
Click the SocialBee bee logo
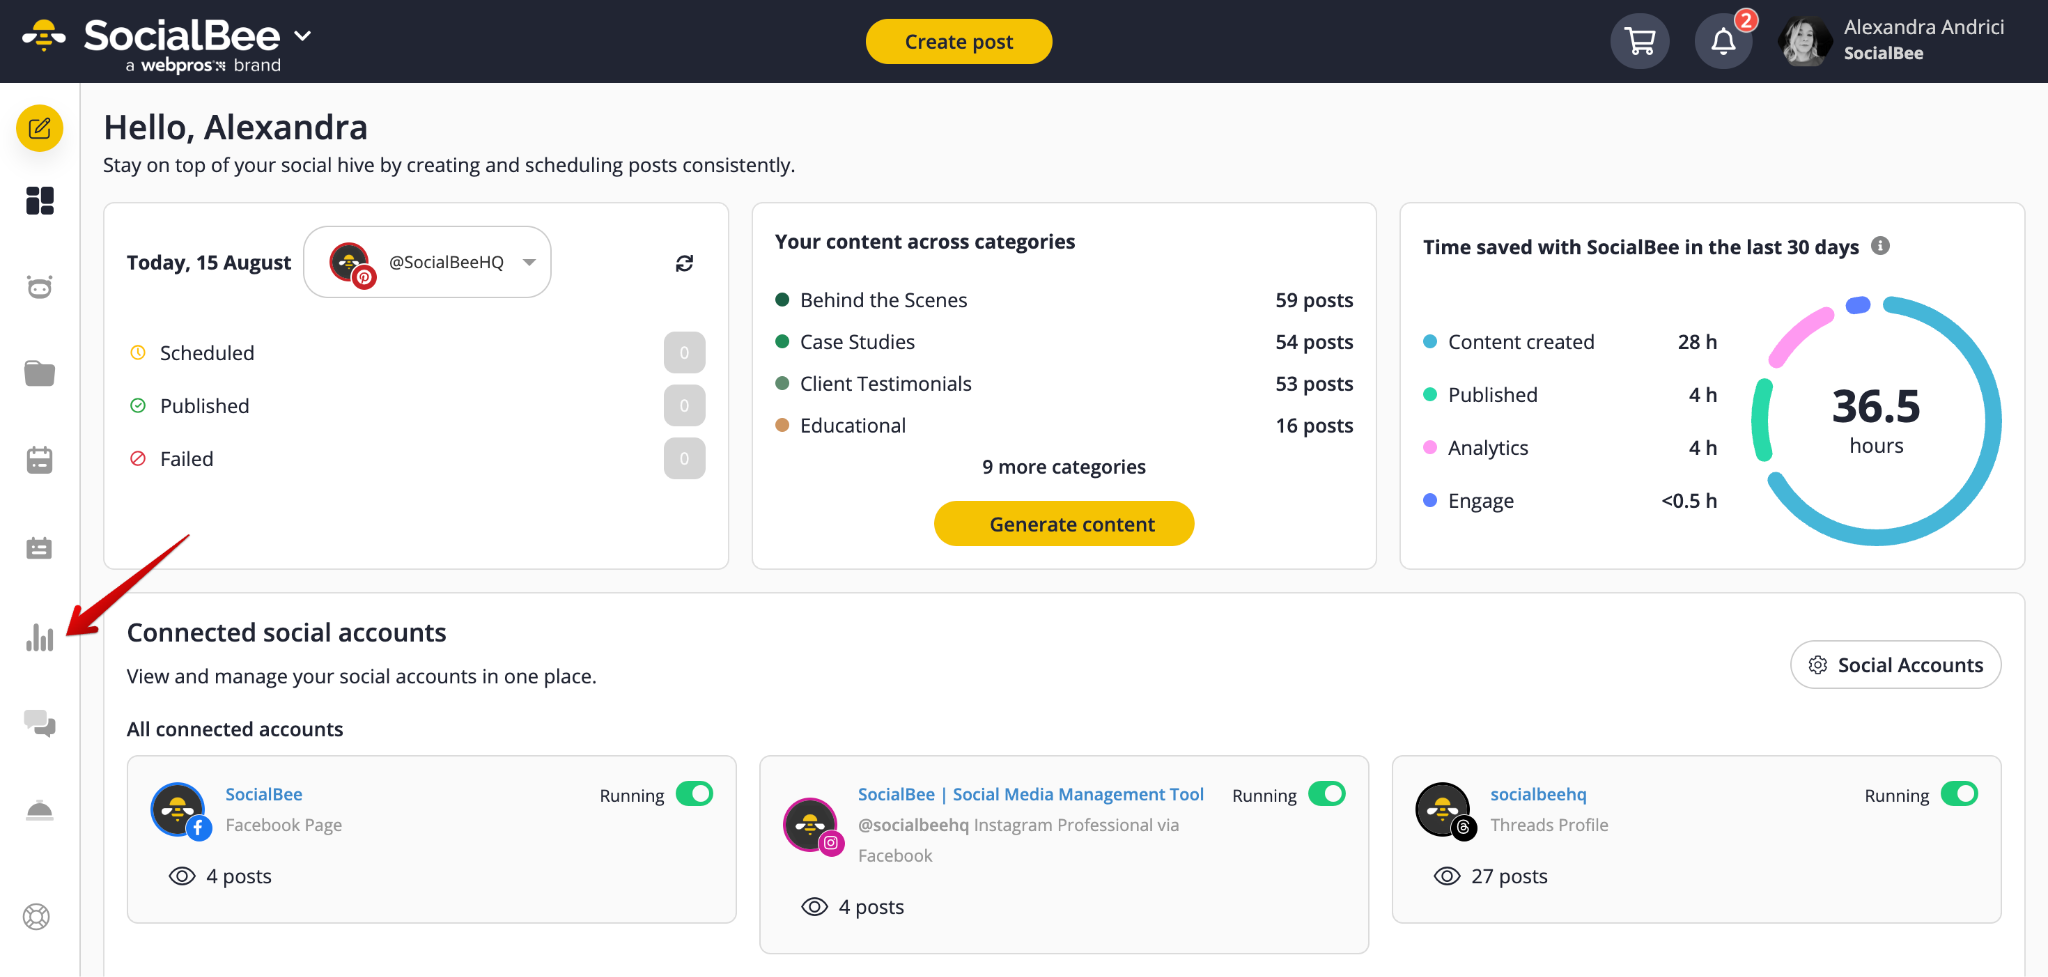coord(44,37)
